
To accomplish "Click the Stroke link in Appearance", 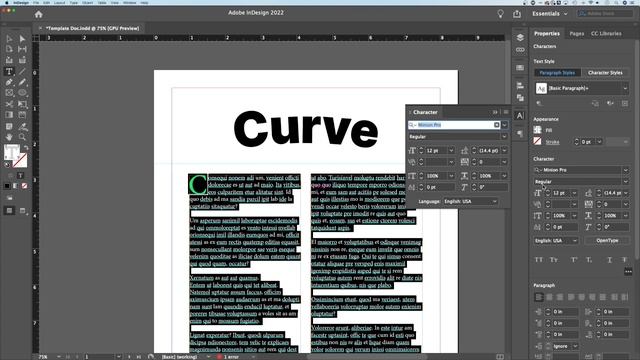I will [x=552, y=142].
